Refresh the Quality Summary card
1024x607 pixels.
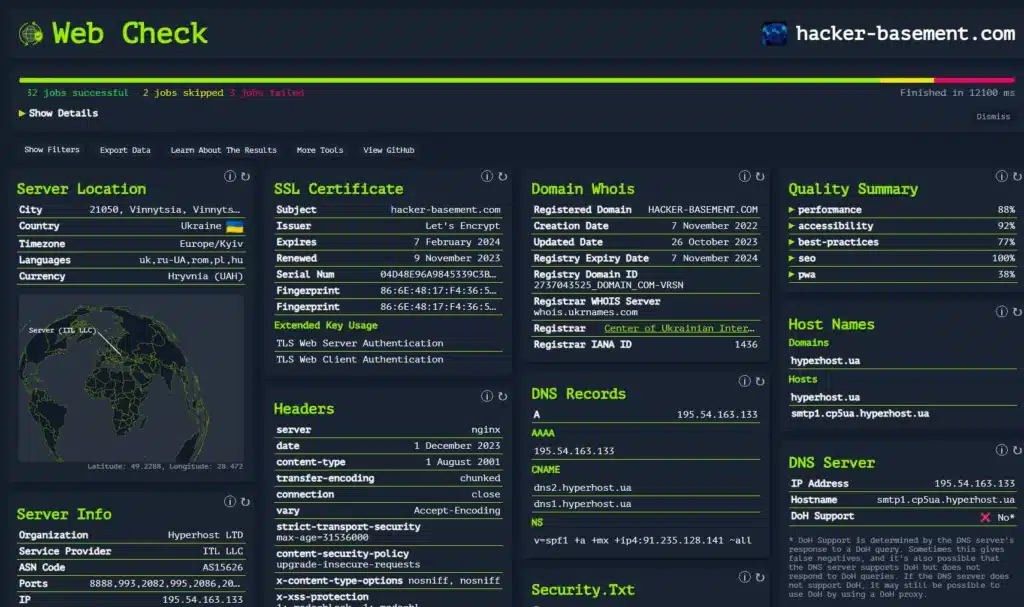tap(1017, 176)
